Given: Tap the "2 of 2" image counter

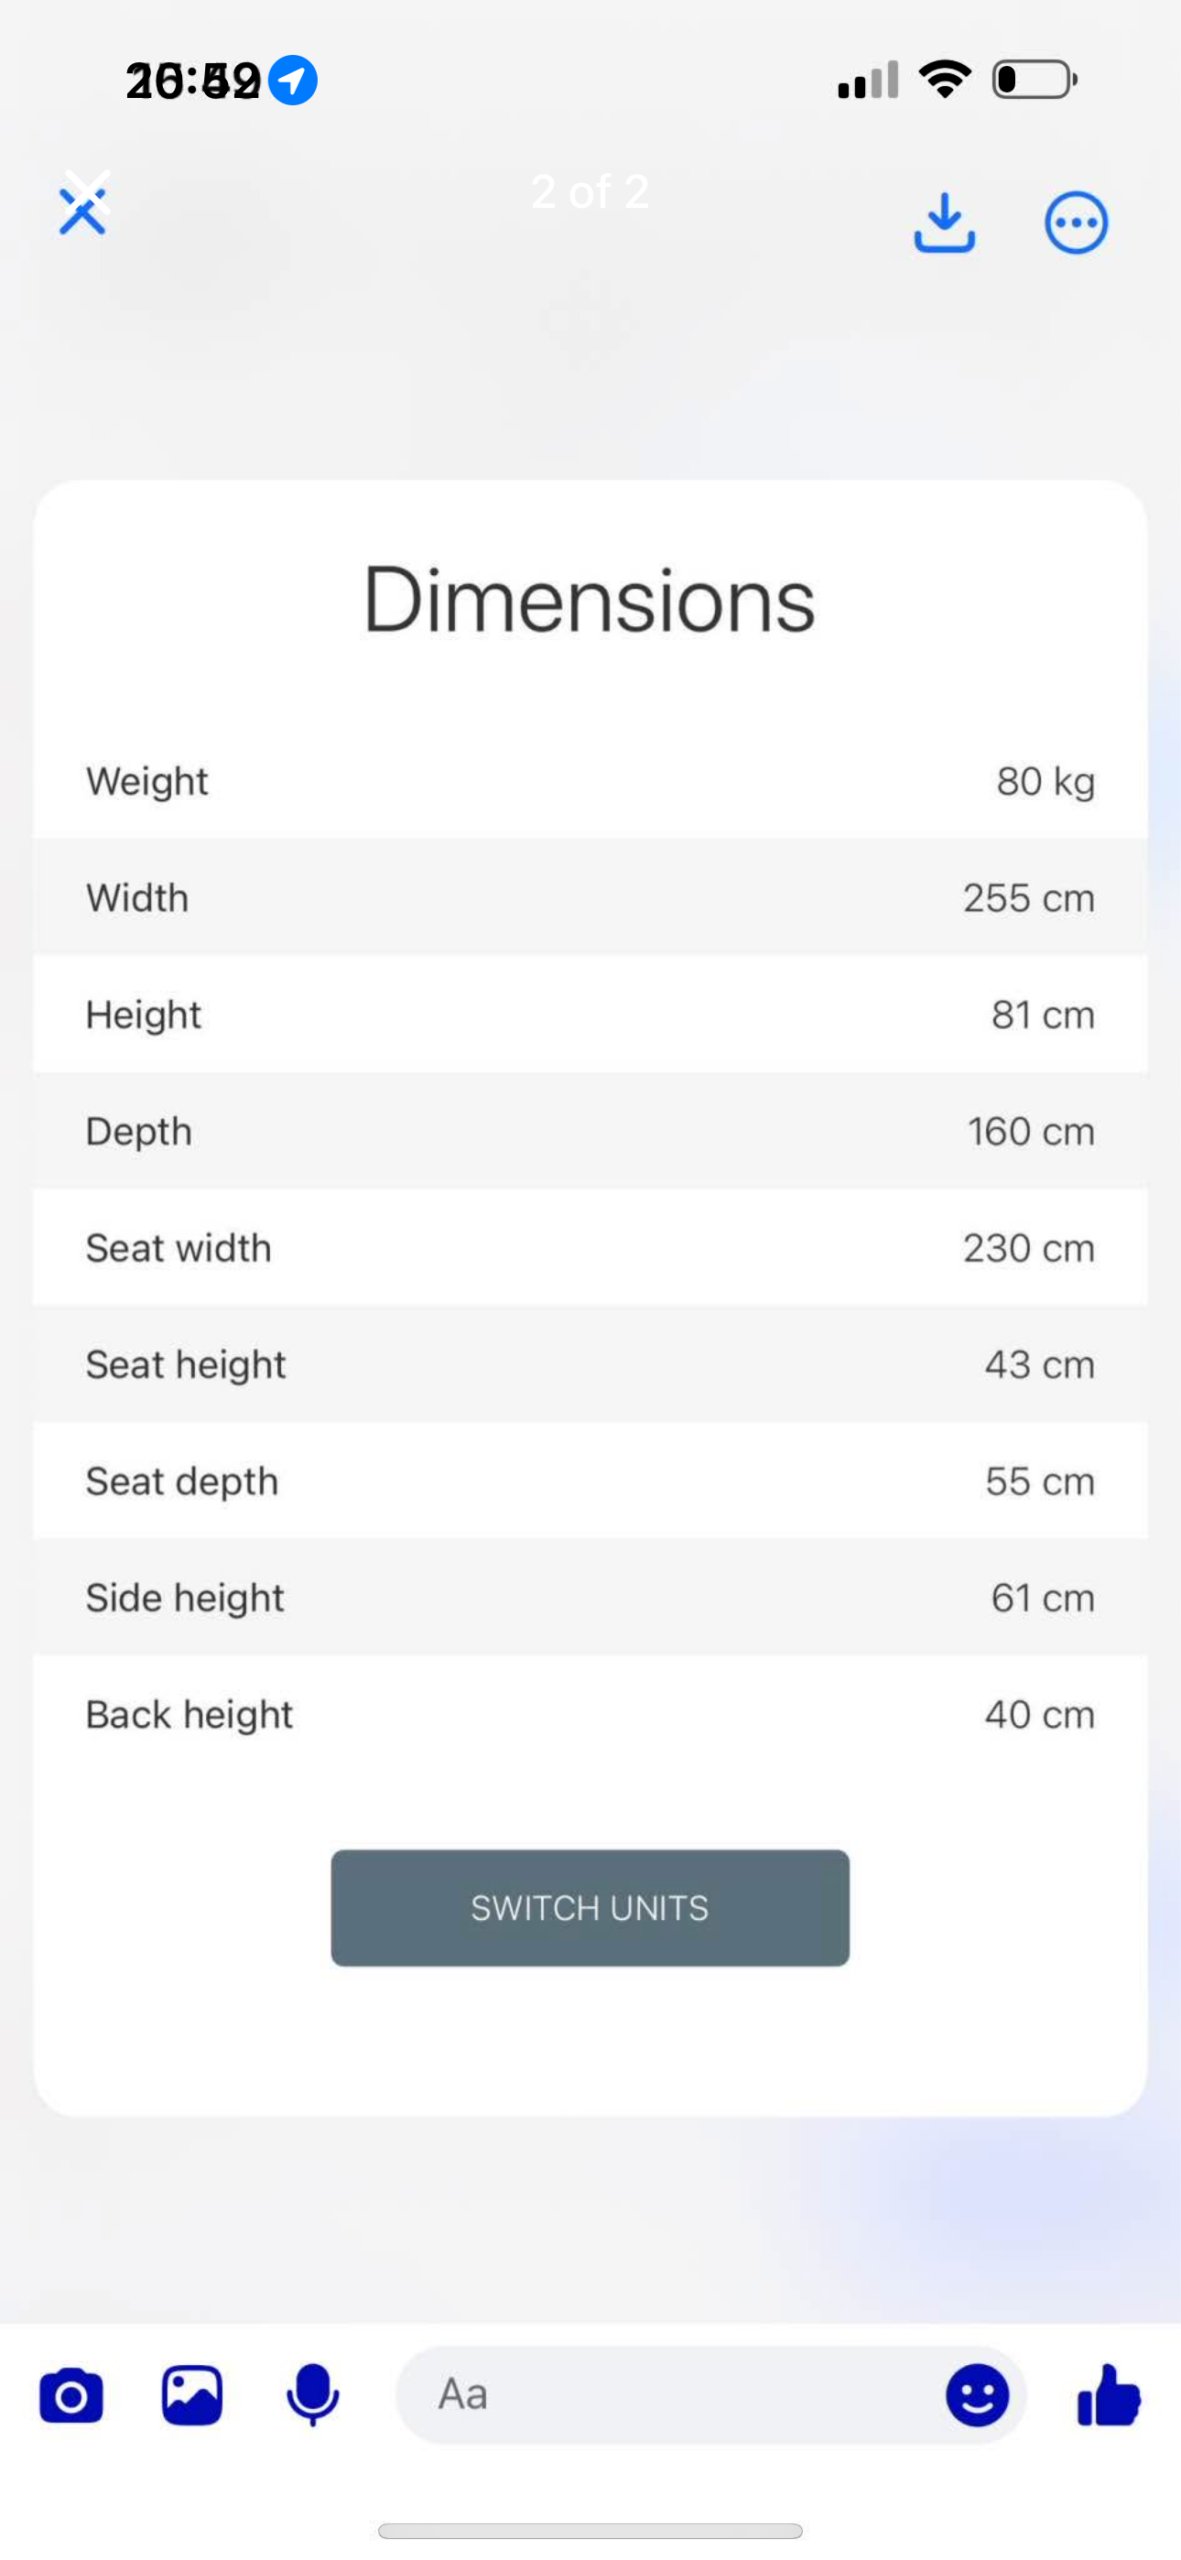Looking at the screenshot, I should click(589, 191).
